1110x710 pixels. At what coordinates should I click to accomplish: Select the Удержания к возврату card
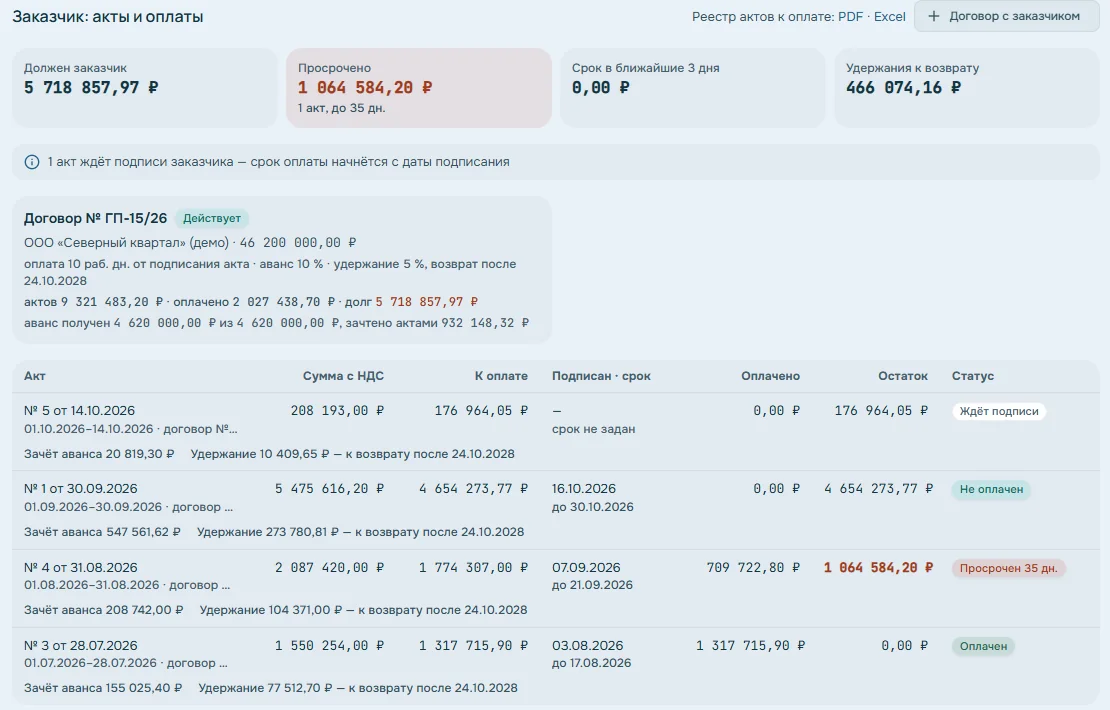966,88
